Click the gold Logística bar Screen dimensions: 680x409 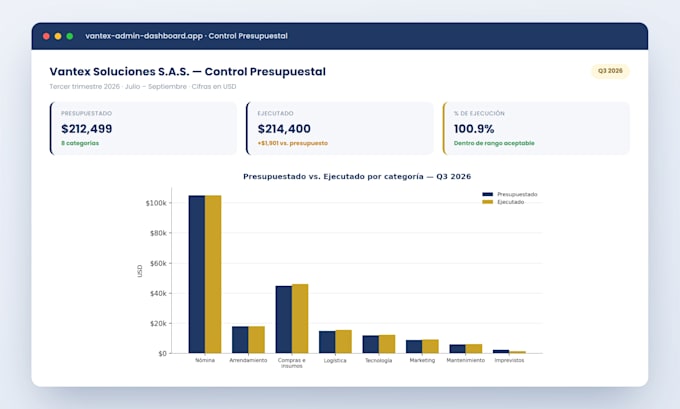343,342
